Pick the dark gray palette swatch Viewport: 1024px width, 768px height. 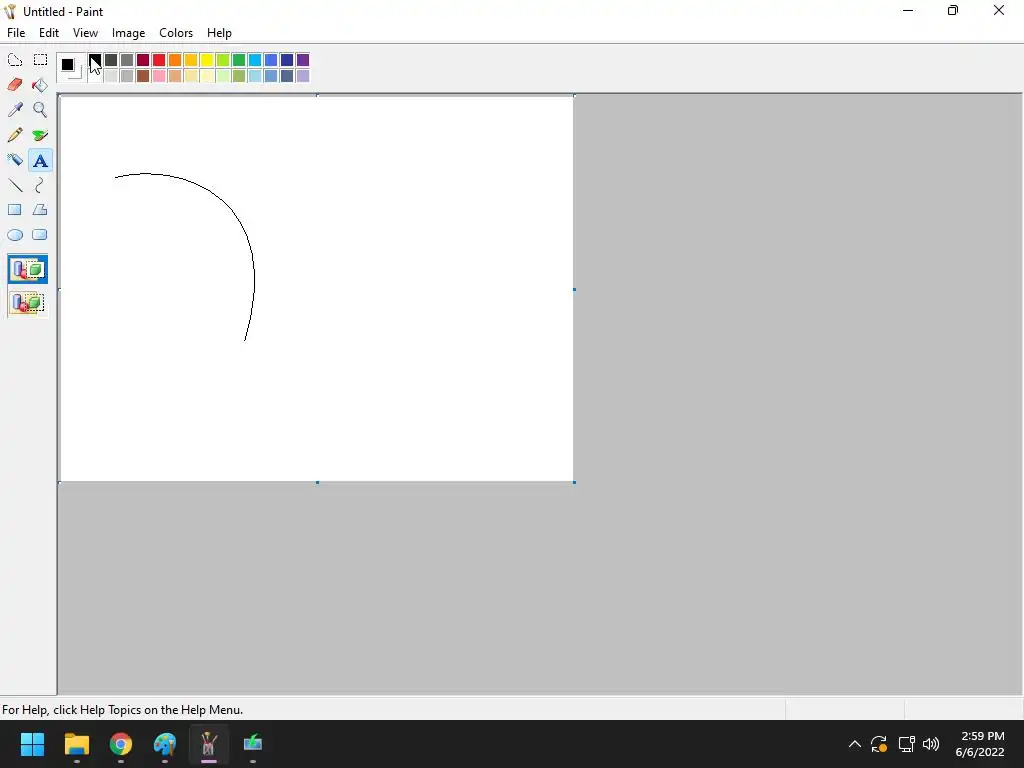[x=111, y=60]
